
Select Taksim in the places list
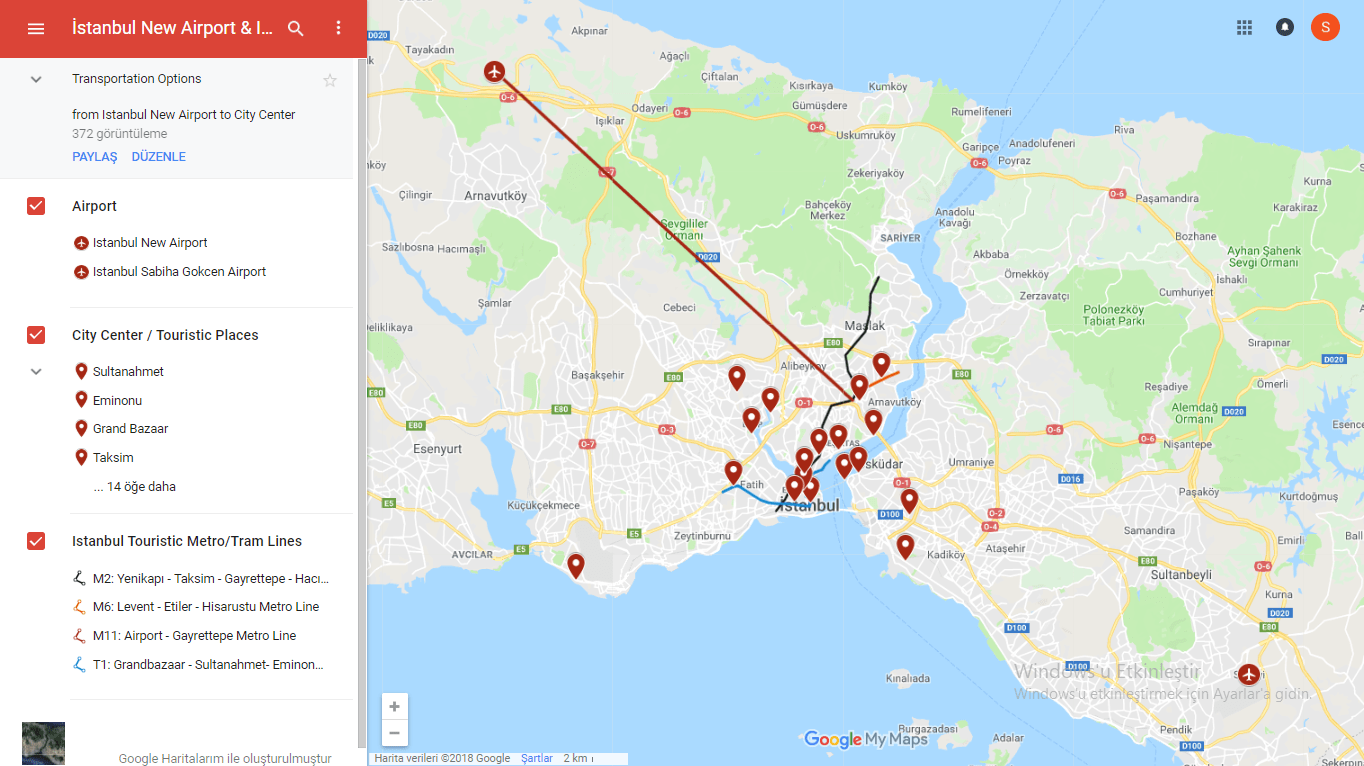(x=113, y=458)
